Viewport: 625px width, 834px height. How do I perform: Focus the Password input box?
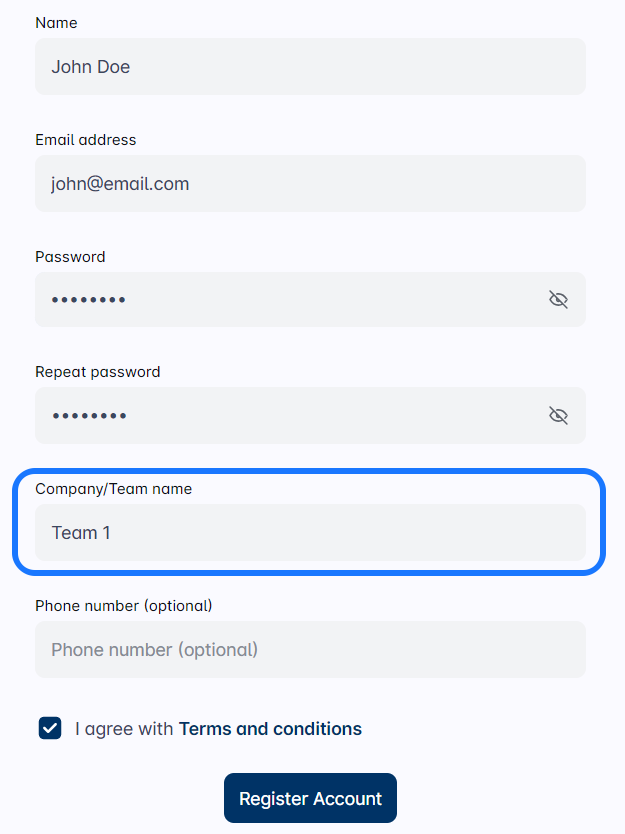290,300
